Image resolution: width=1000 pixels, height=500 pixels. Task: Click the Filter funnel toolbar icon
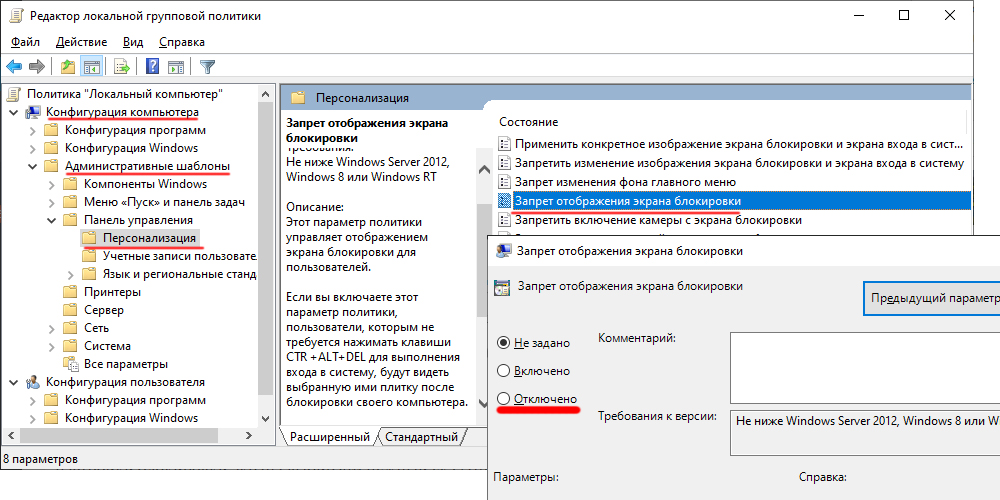tap(207, 67)
